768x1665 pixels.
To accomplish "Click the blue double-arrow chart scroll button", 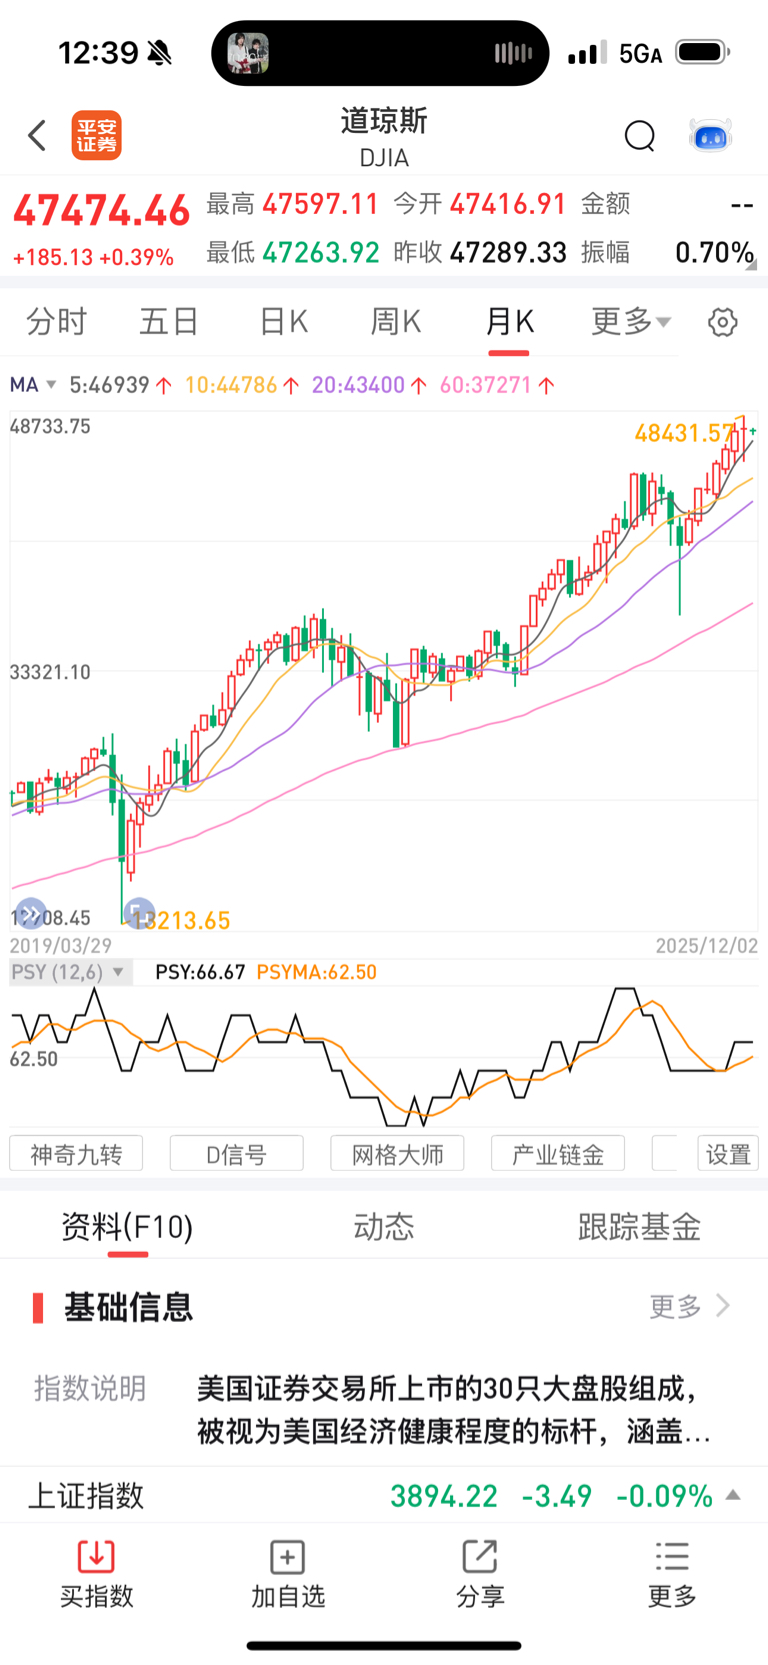I will 31,912.
